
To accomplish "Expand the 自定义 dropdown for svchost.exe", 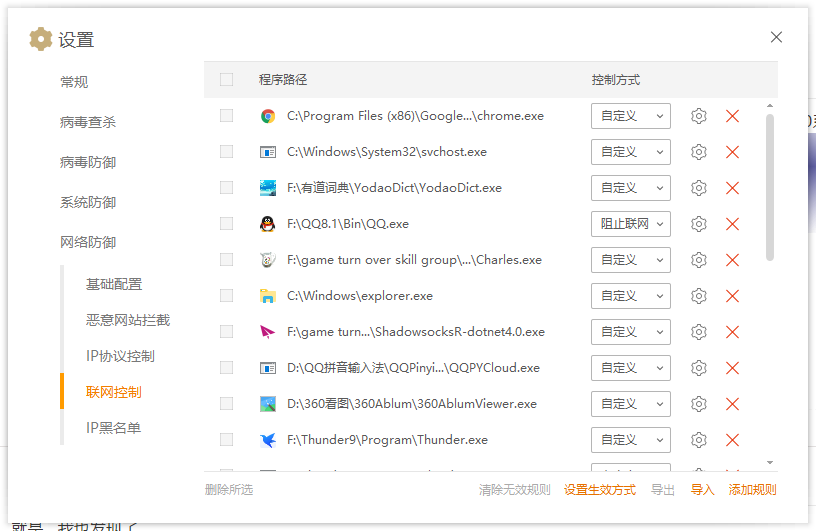I will tap(630, 152).
